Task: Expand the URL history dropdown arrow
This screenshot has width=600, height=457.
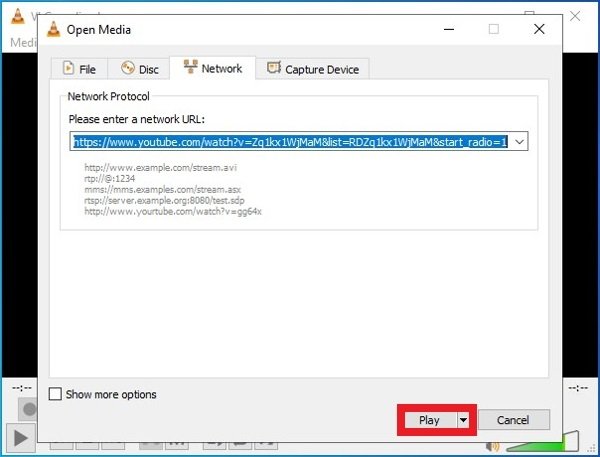Action: coord(519,142)
